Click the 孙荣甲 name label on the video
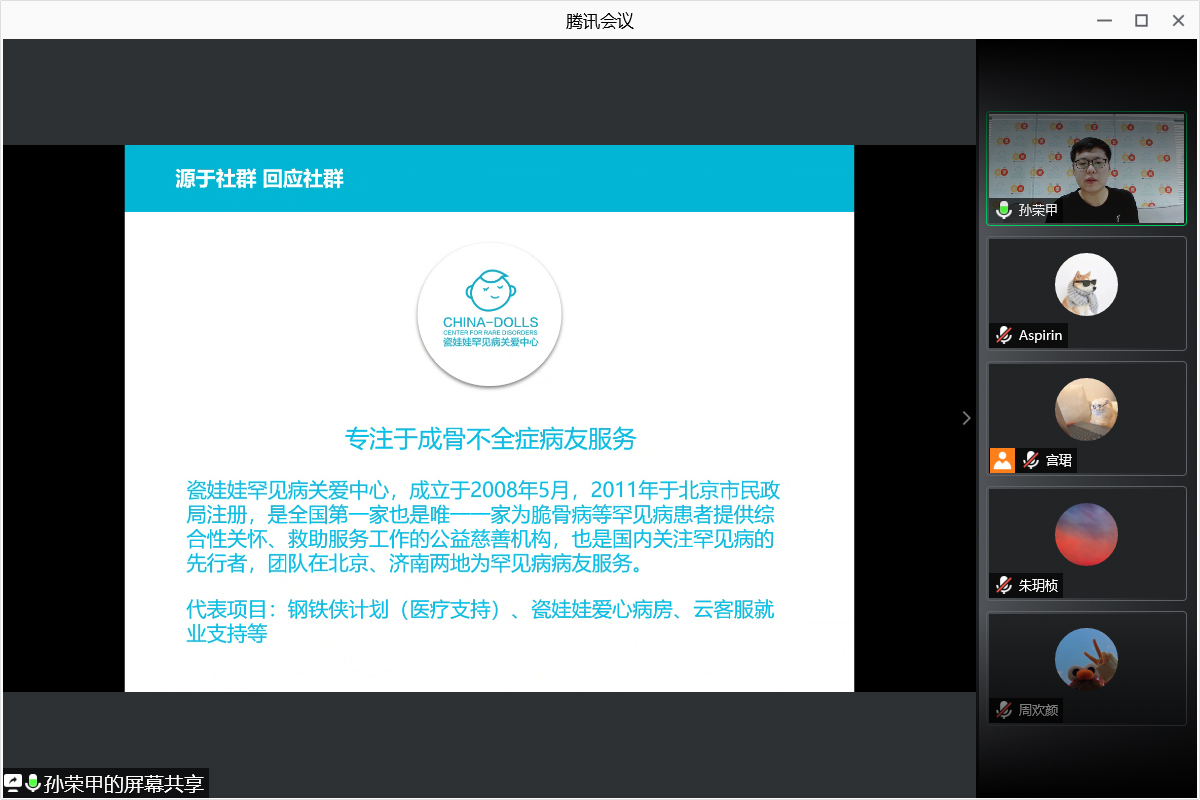1200x800 pixels. coord(1038,211)
